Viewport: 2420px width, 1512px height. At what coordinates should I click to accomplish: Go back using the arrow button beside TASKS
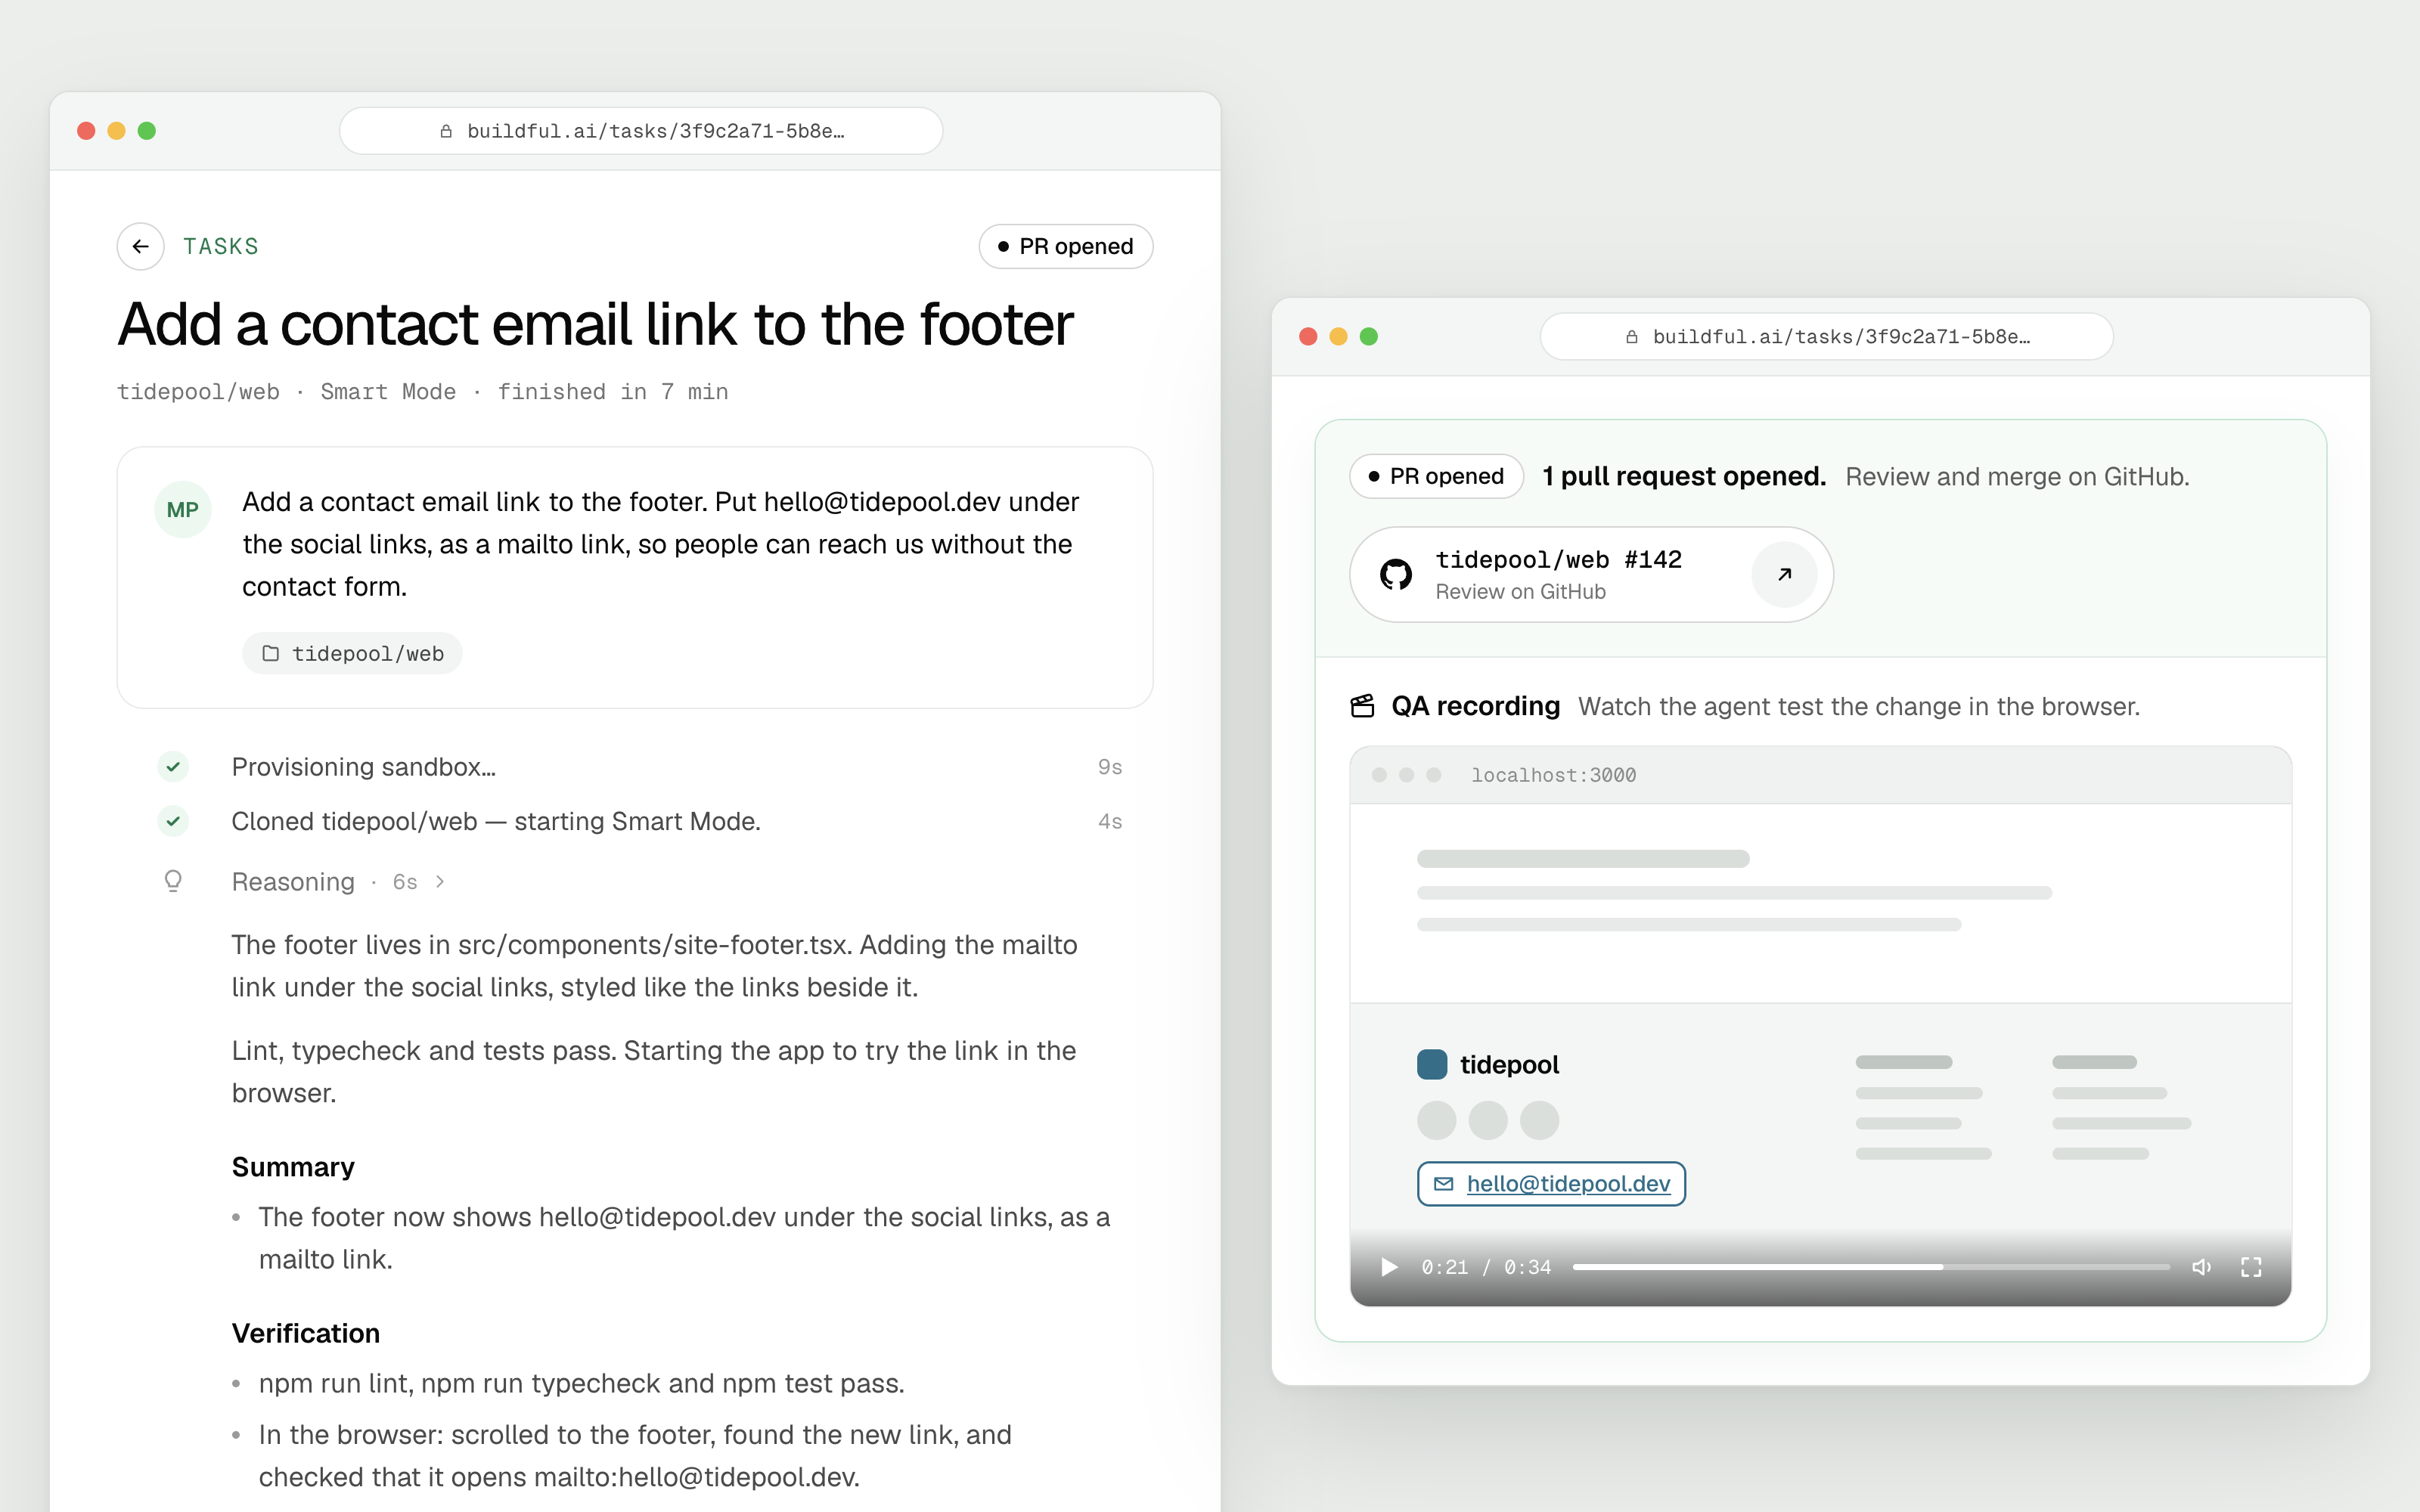[140, 246]
